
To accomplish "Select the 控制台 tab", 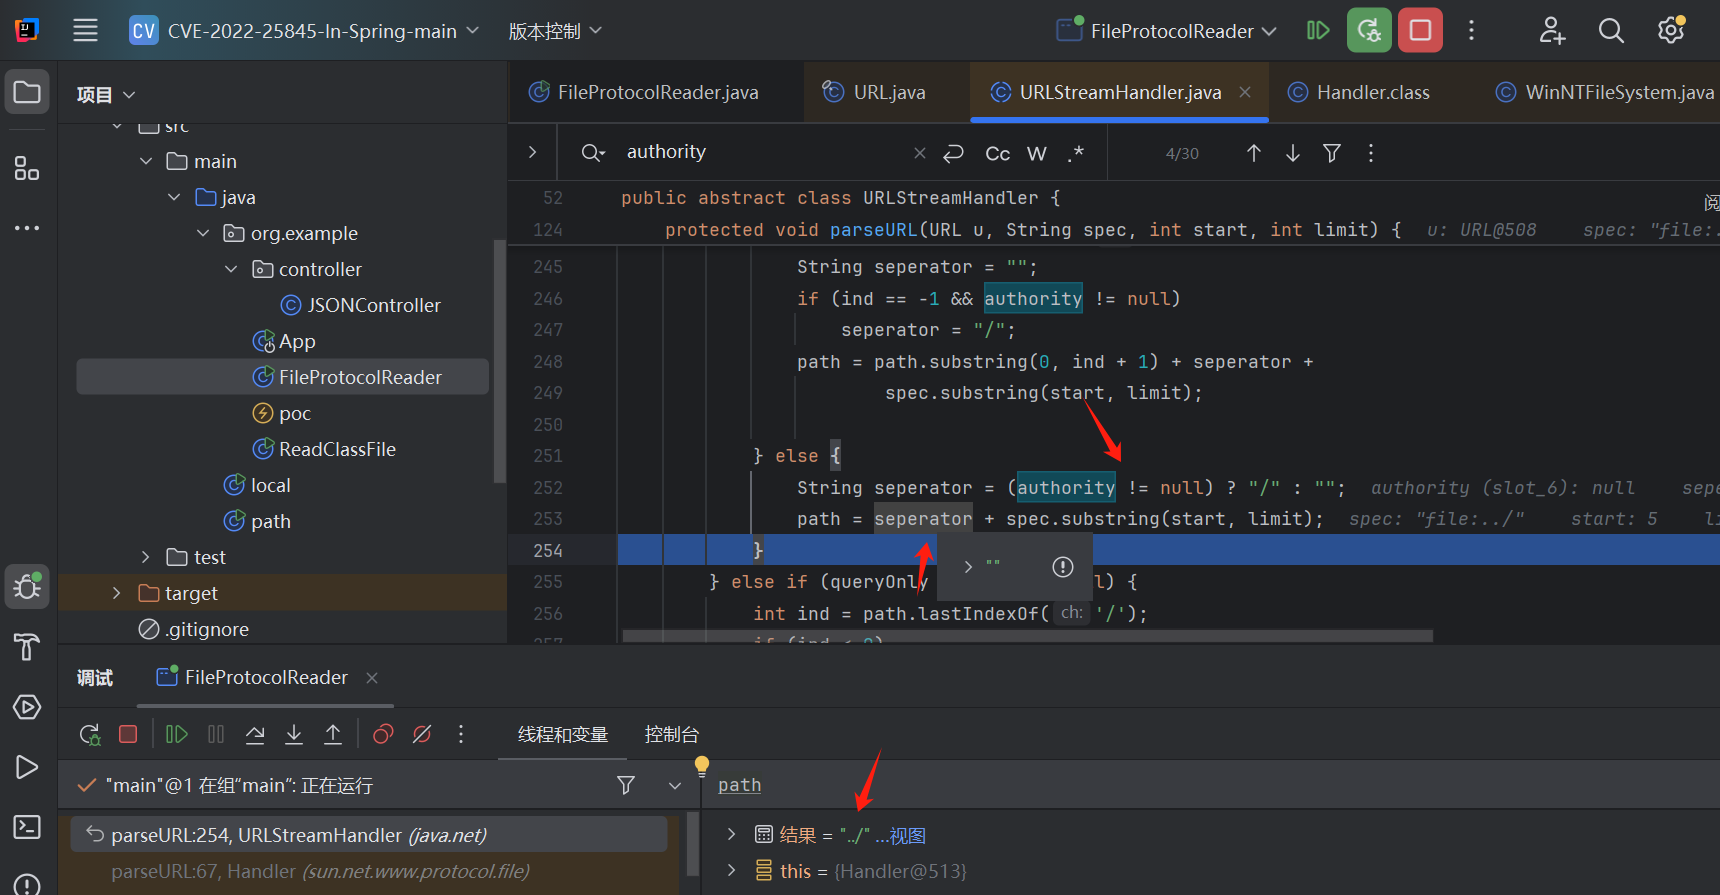I will pyautogui.click(x=671, y=734).
